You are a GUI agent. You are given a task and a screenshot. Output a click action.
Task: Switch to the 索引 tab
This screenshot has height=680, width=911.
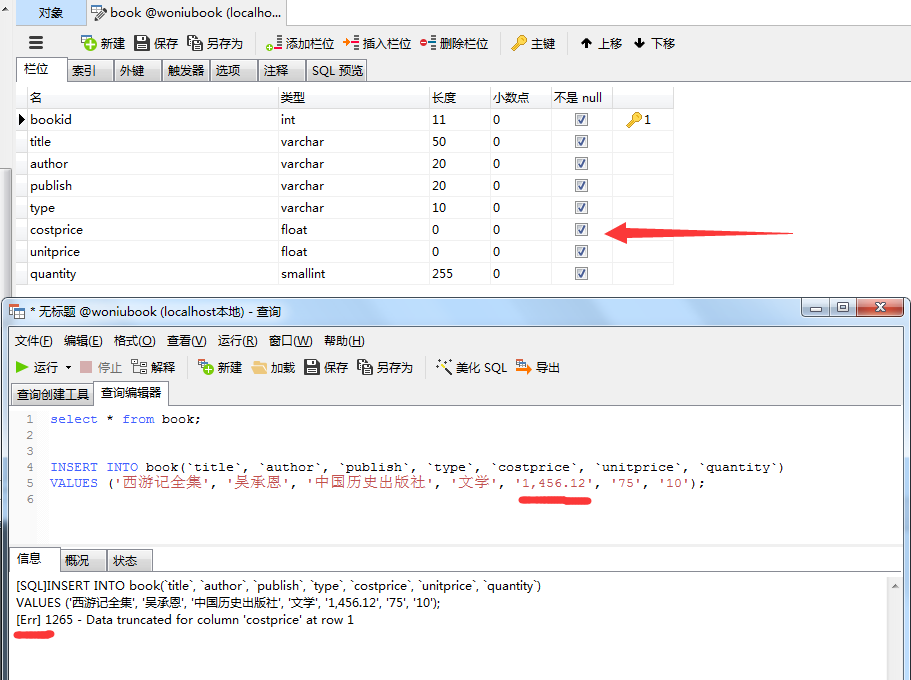point(90,71)
